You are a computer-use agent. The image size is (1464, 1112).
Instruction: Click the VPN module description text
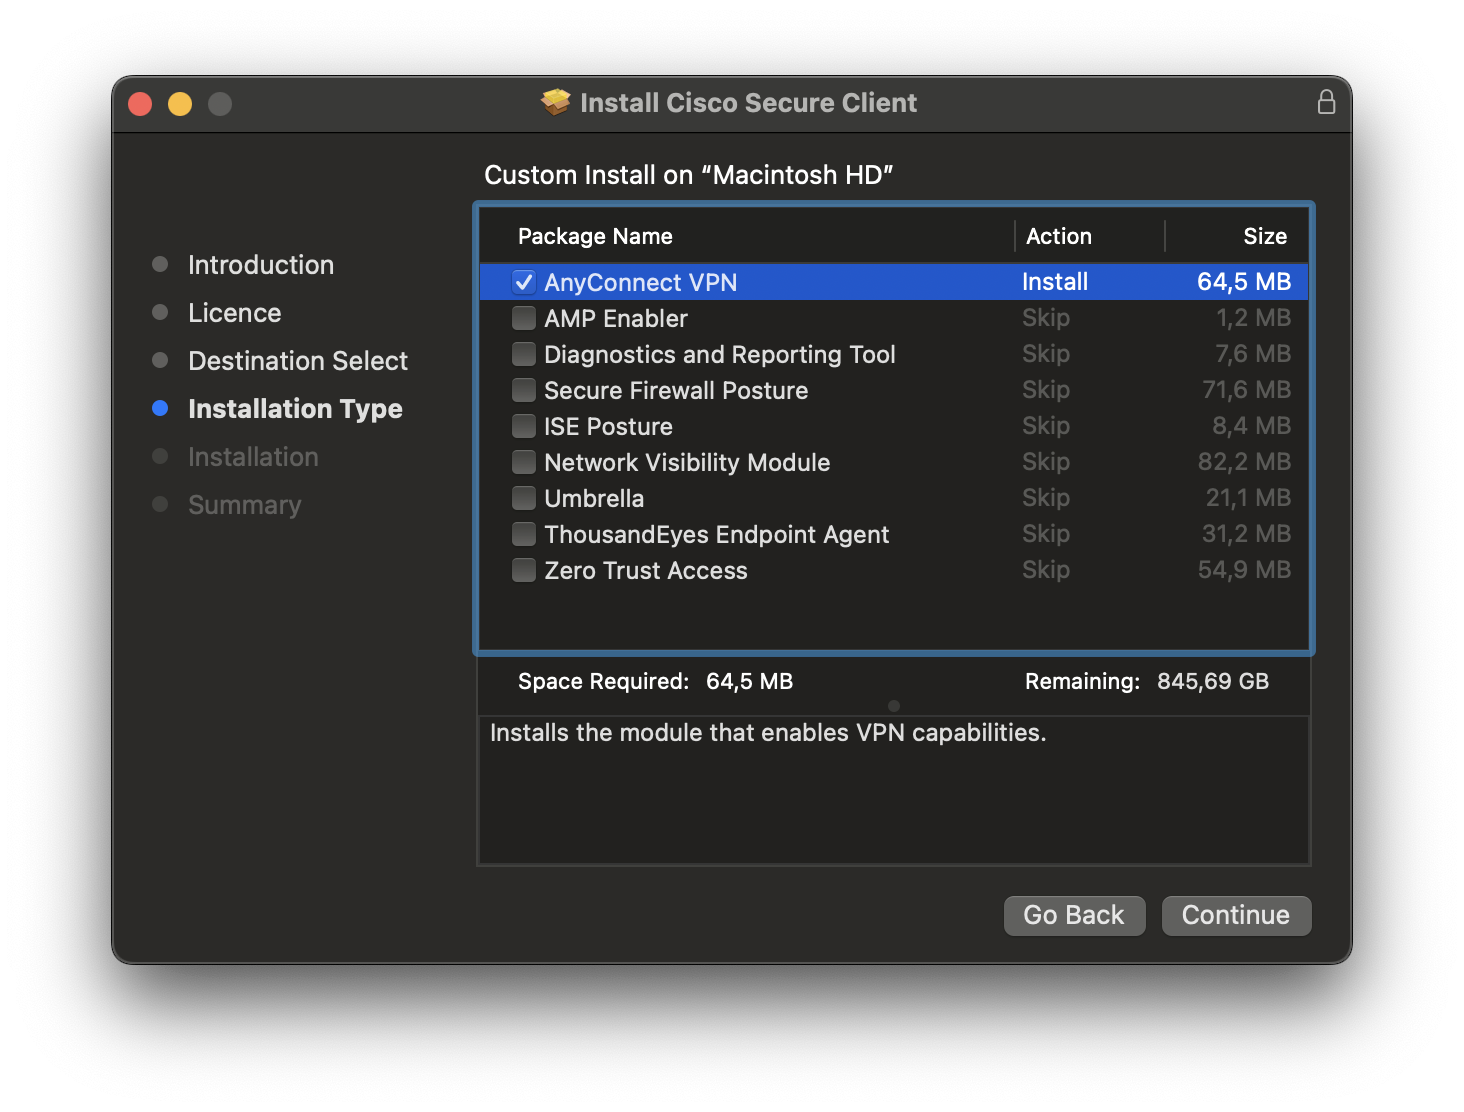768,733
